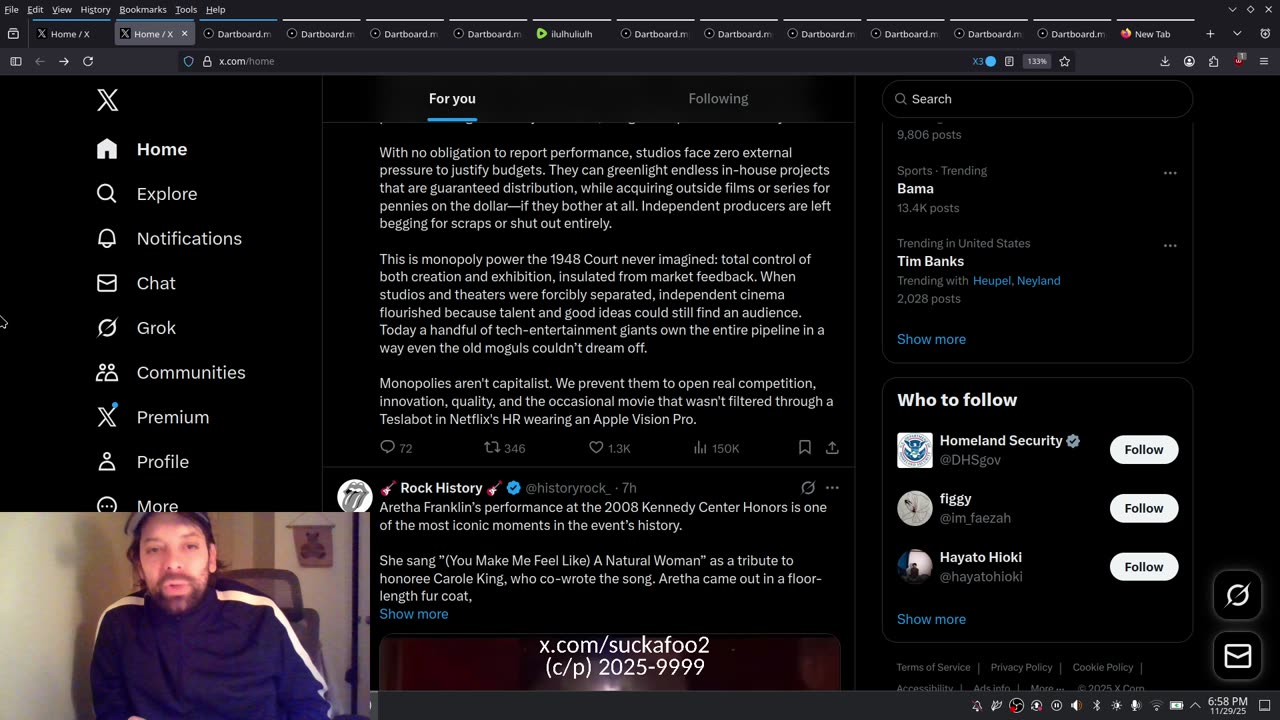Follow Hayato Hioki
The height and width of the screenshot is (720, 1280).
(x=1143, y=567)
